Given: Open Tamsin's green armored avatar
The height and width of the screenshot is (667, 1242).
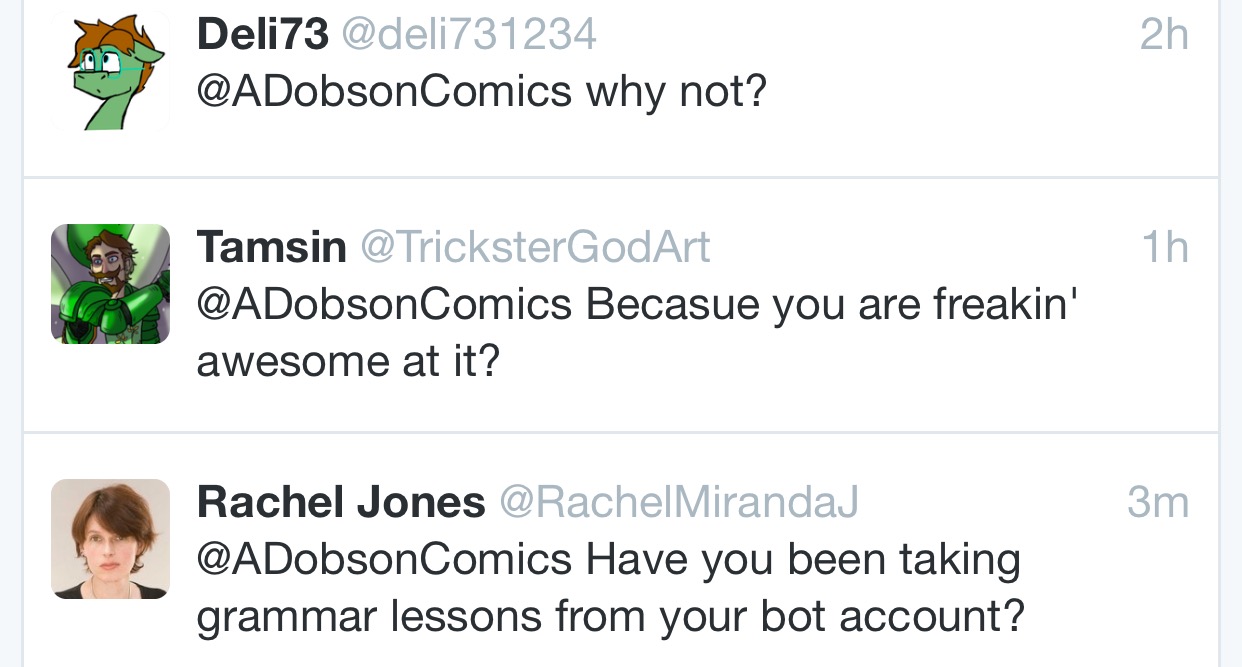Looking at the screenshot, I should 110,284.
